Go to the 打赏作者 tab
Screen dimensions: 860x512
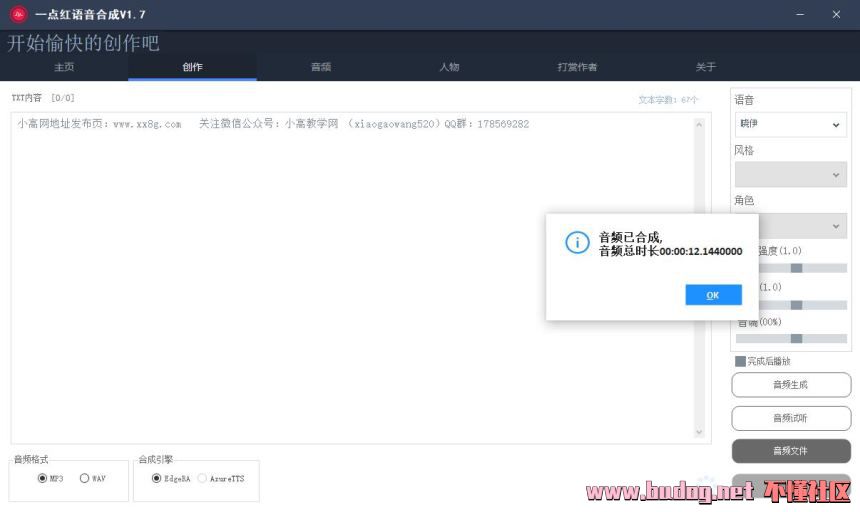(x=577, y=67)
